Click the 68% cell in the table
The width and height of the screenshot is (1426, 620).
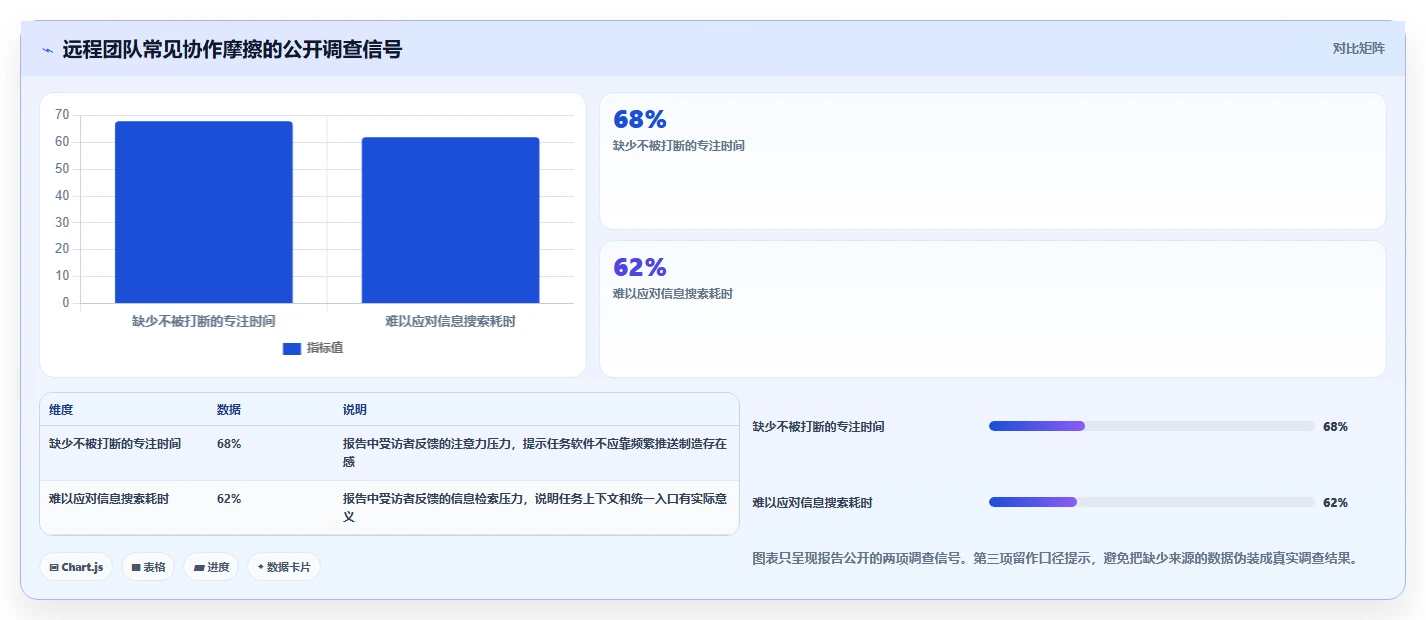[x=229, y=443]
